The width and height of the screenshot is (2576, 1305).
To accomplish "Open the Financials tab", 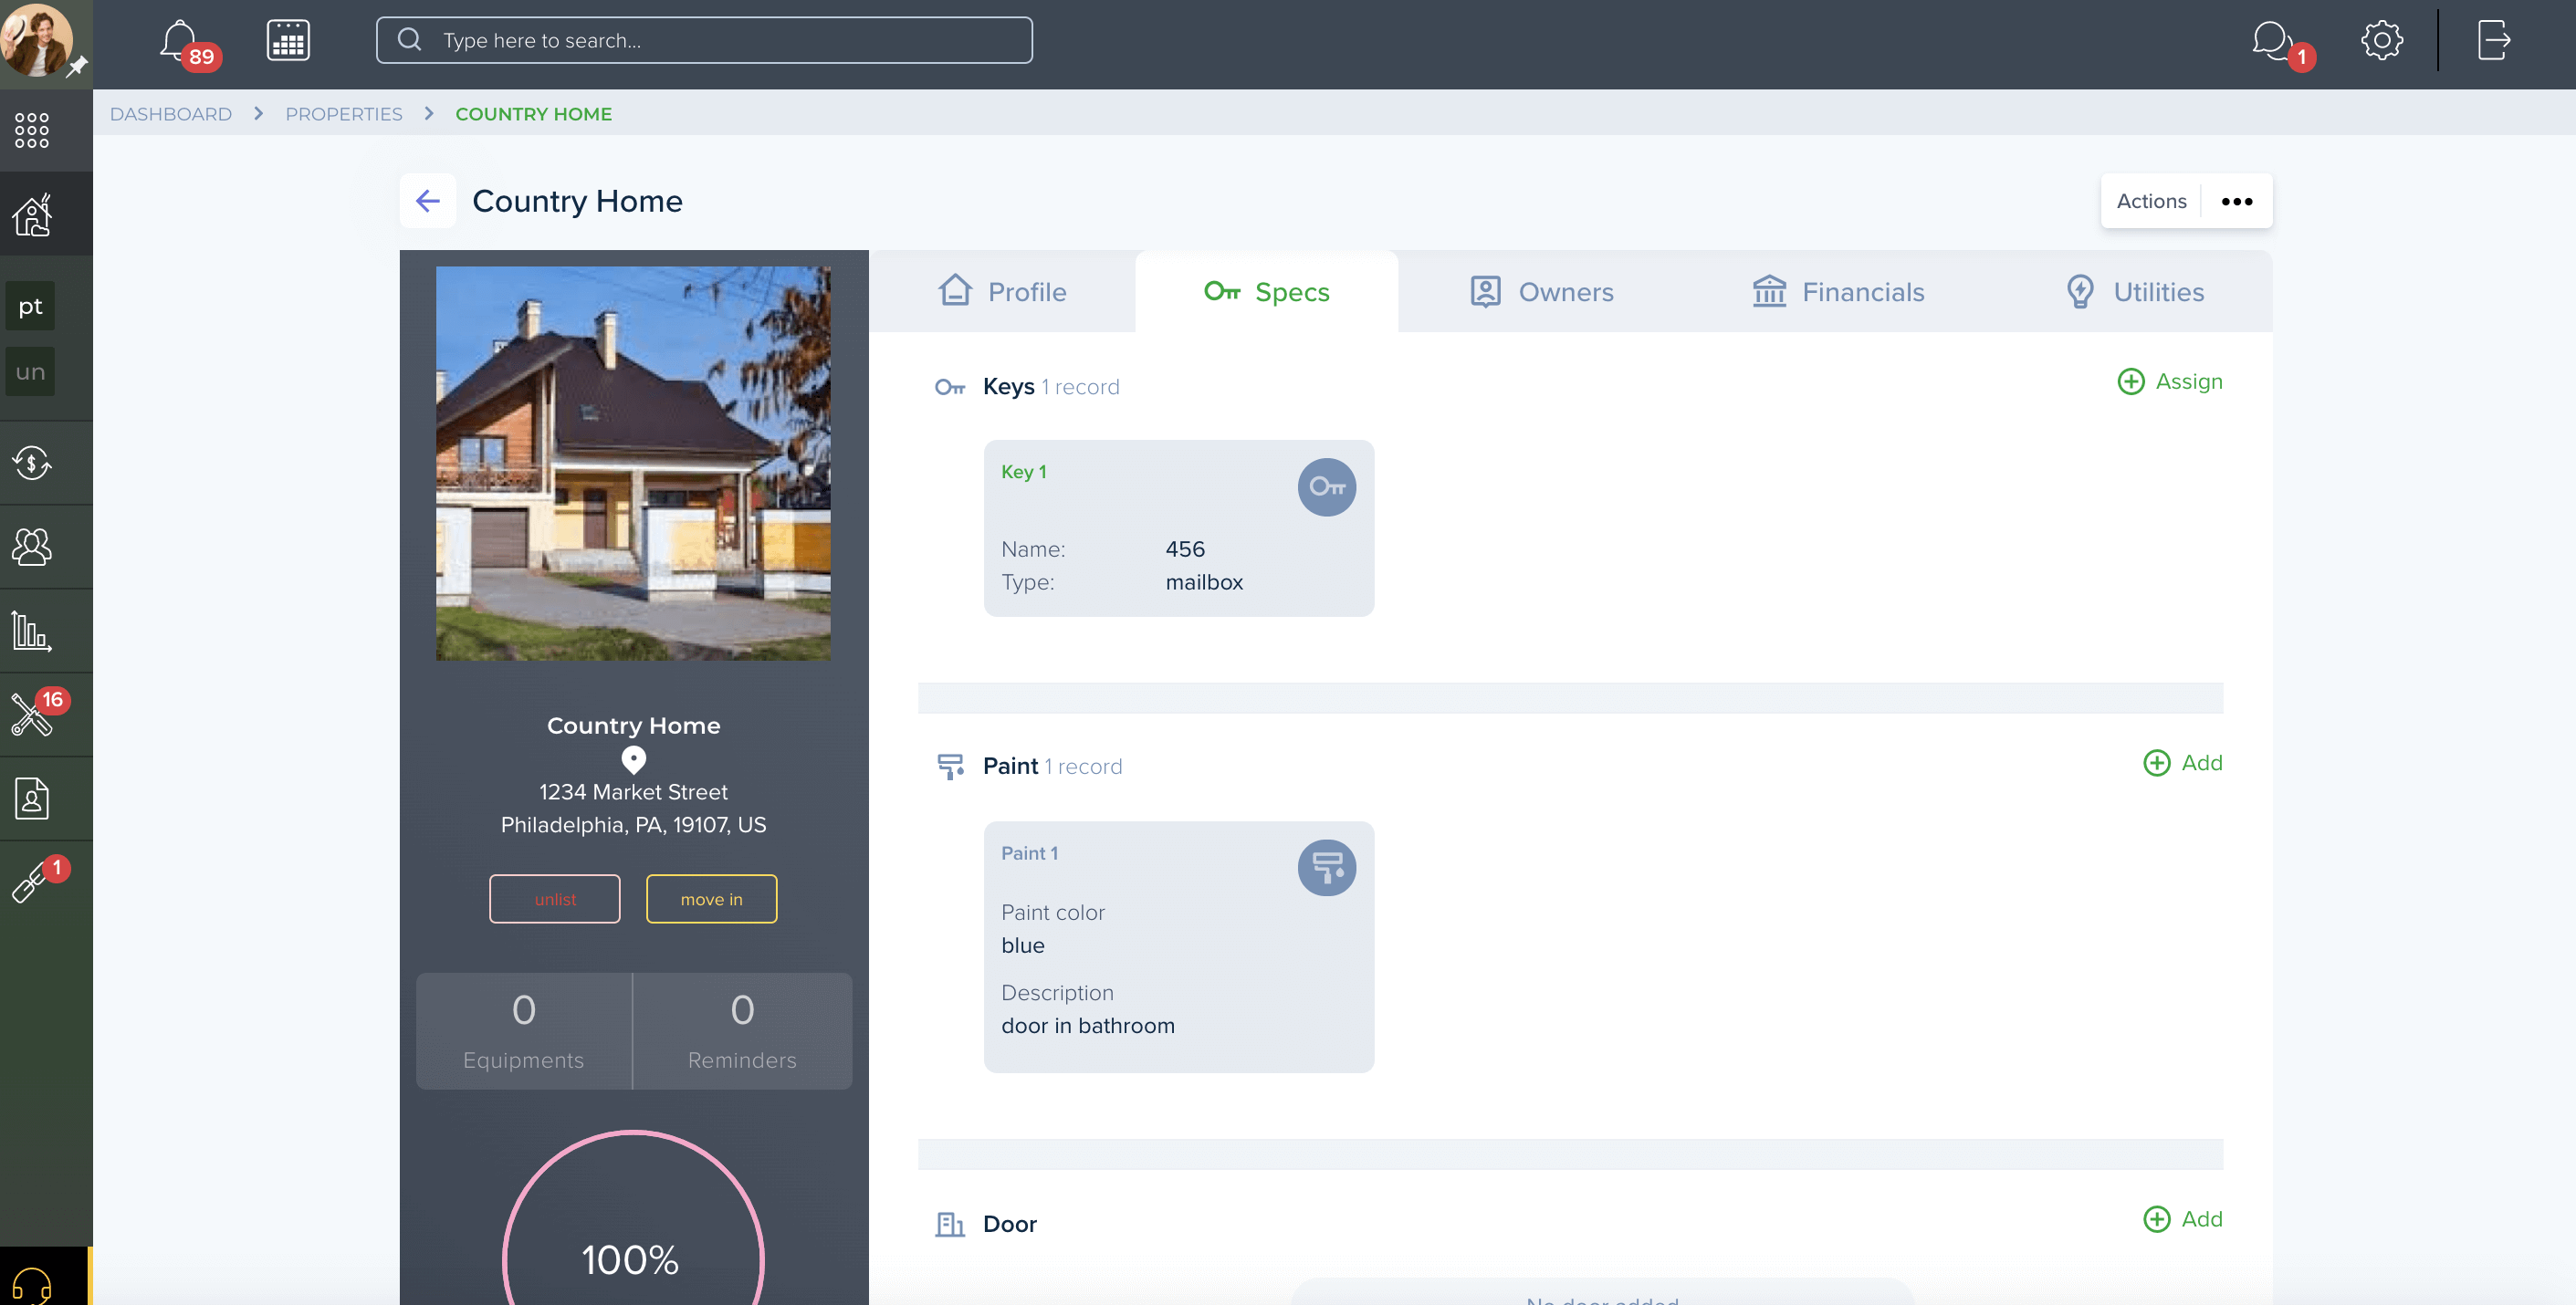I will pyautogui.click(x=1838, y=291).
